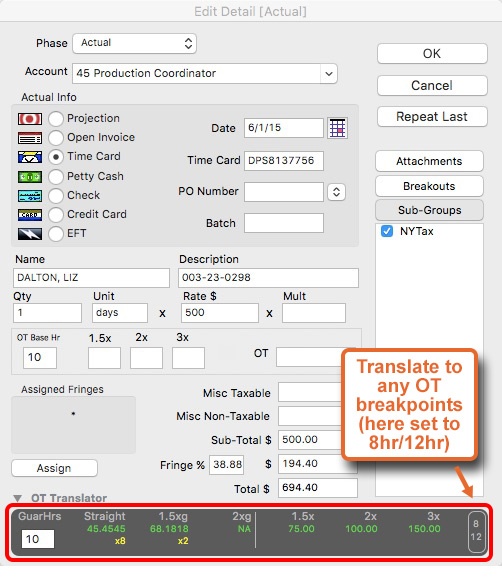Viewport: 502px width, 579px height.
Task: Click the Sub-Total $ field
Action: coord(310,440)
